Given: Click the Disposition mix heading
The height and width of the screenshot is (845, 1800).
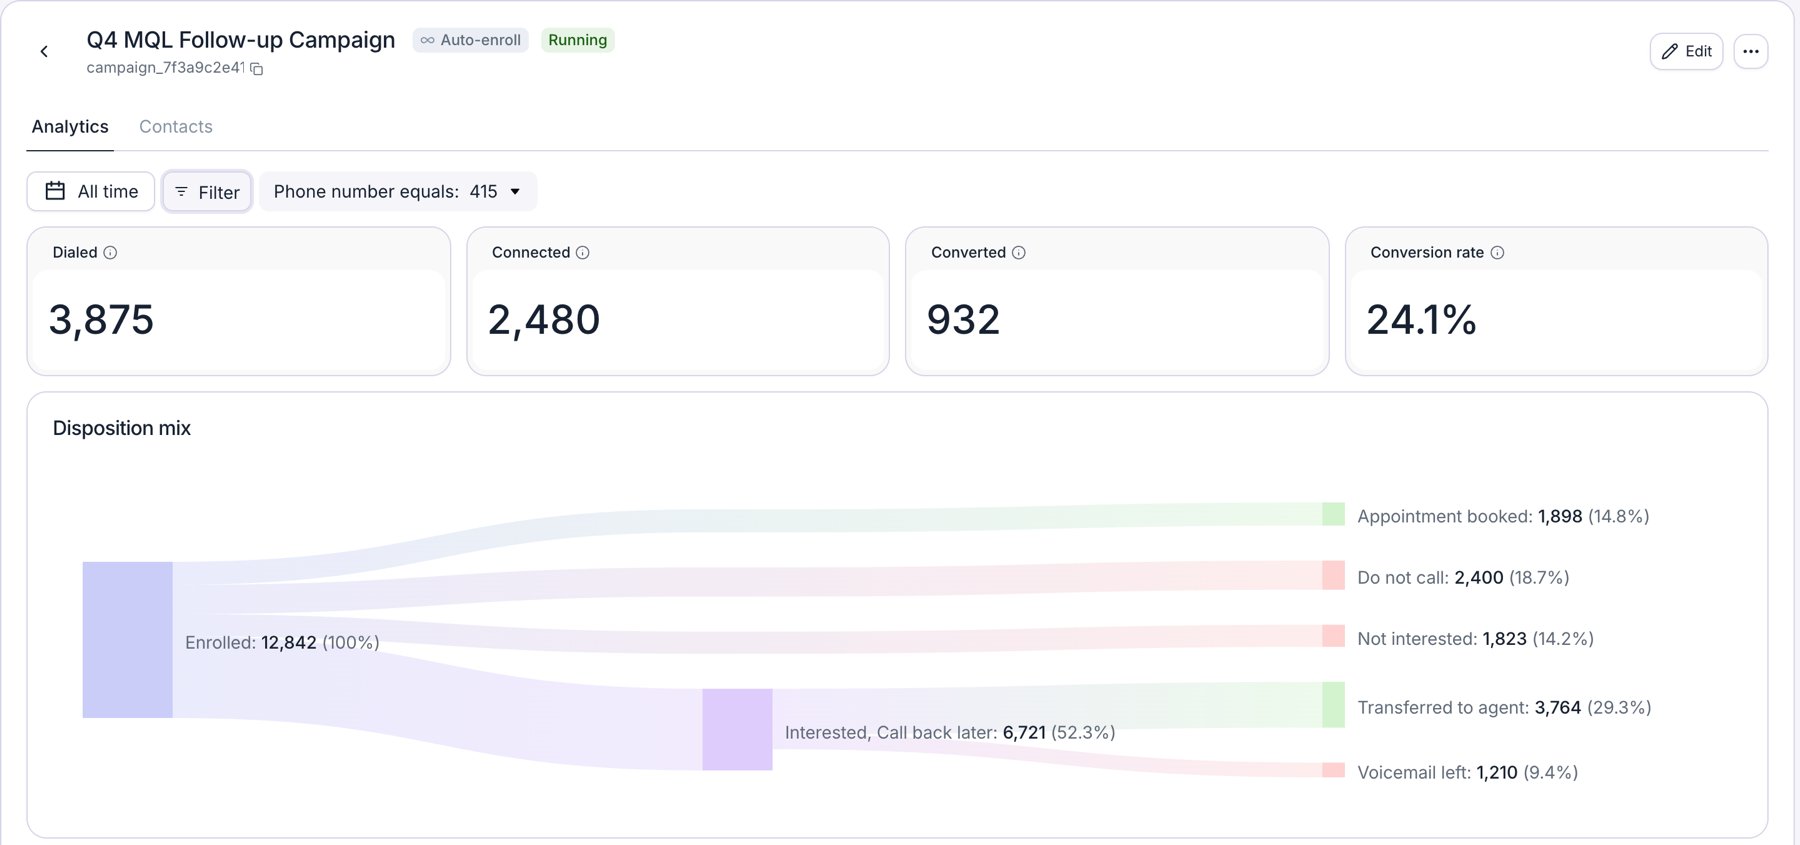Looking at the screenshot, I should 122,428.
